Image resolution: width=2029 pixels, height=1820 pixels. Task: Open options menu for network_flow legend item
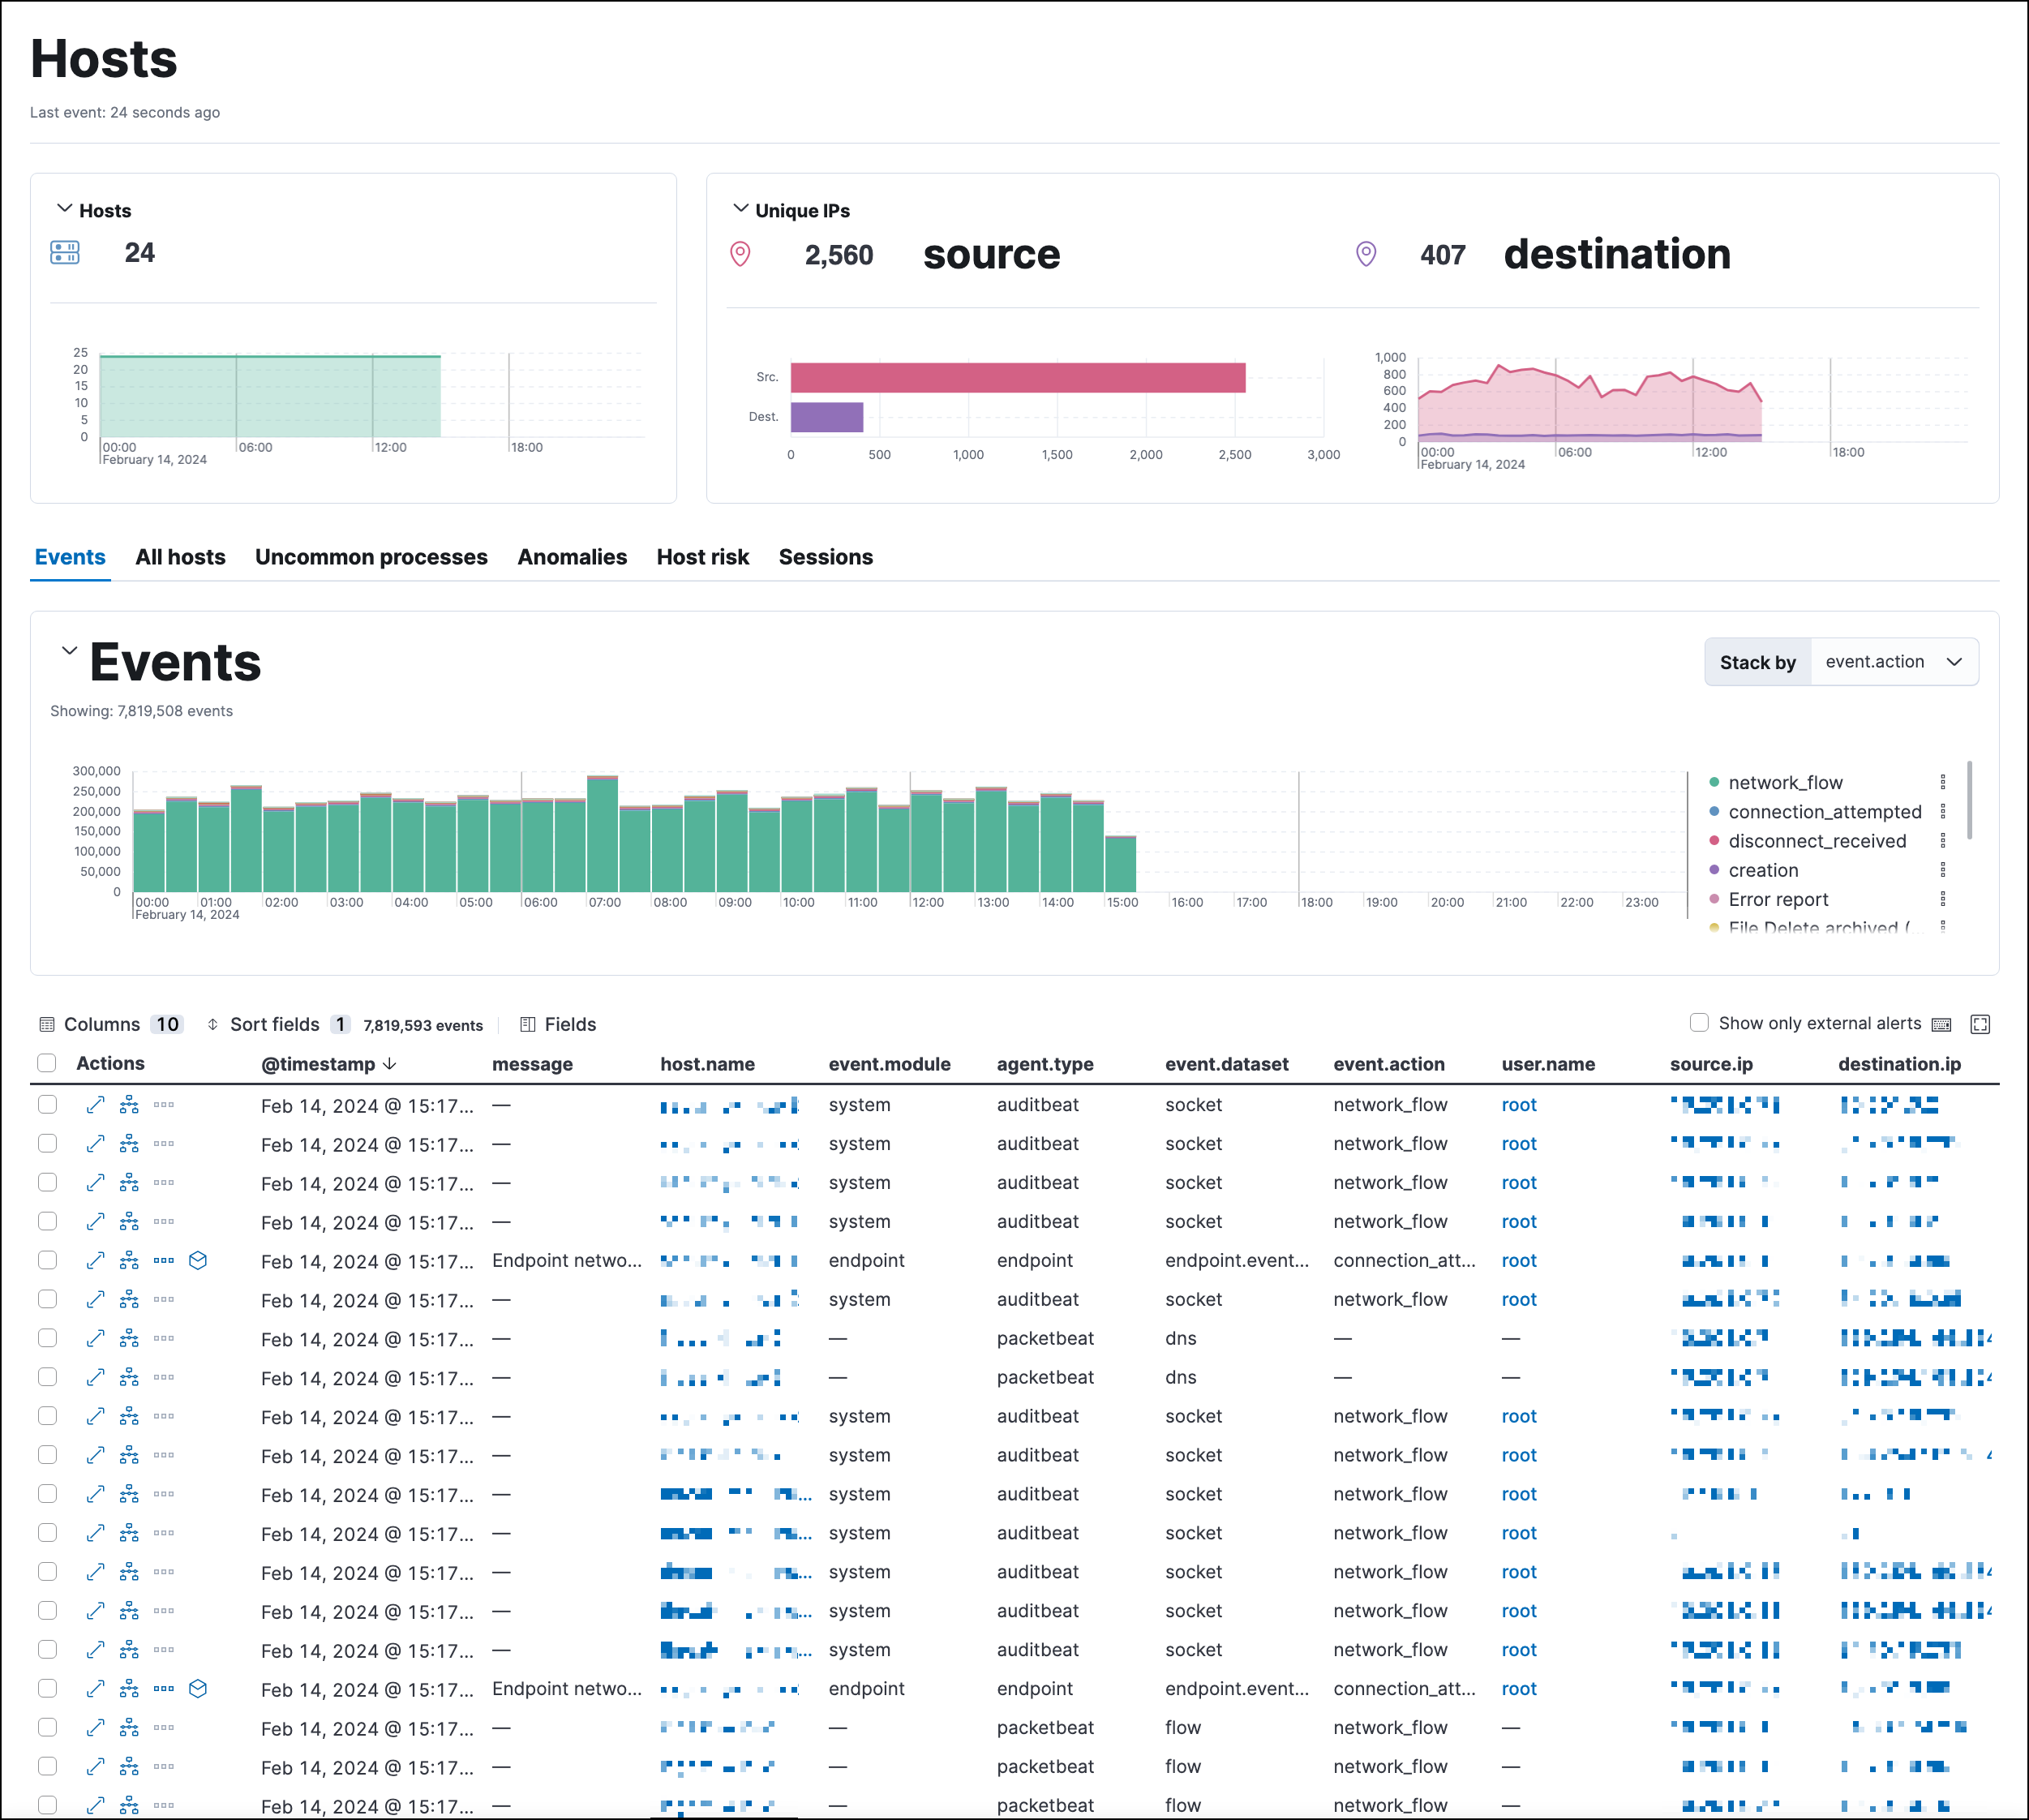[1943, 782]
